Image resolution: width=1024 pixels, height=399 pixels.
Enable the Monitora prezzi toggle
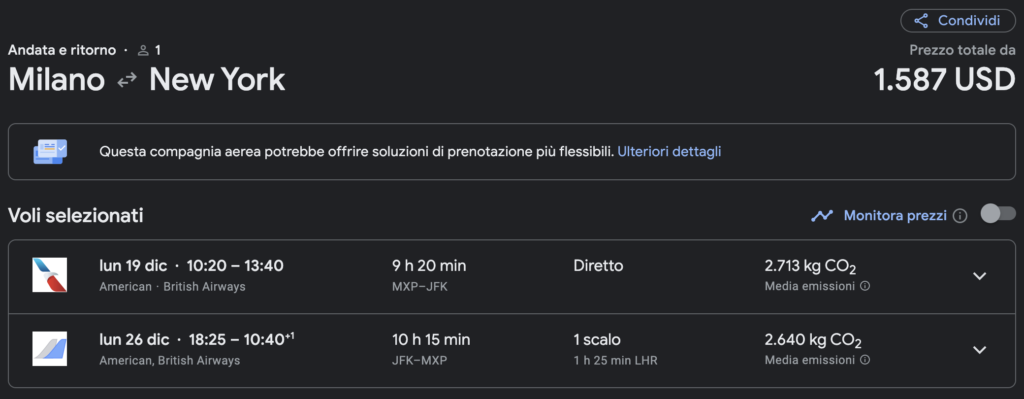(998, 214)
